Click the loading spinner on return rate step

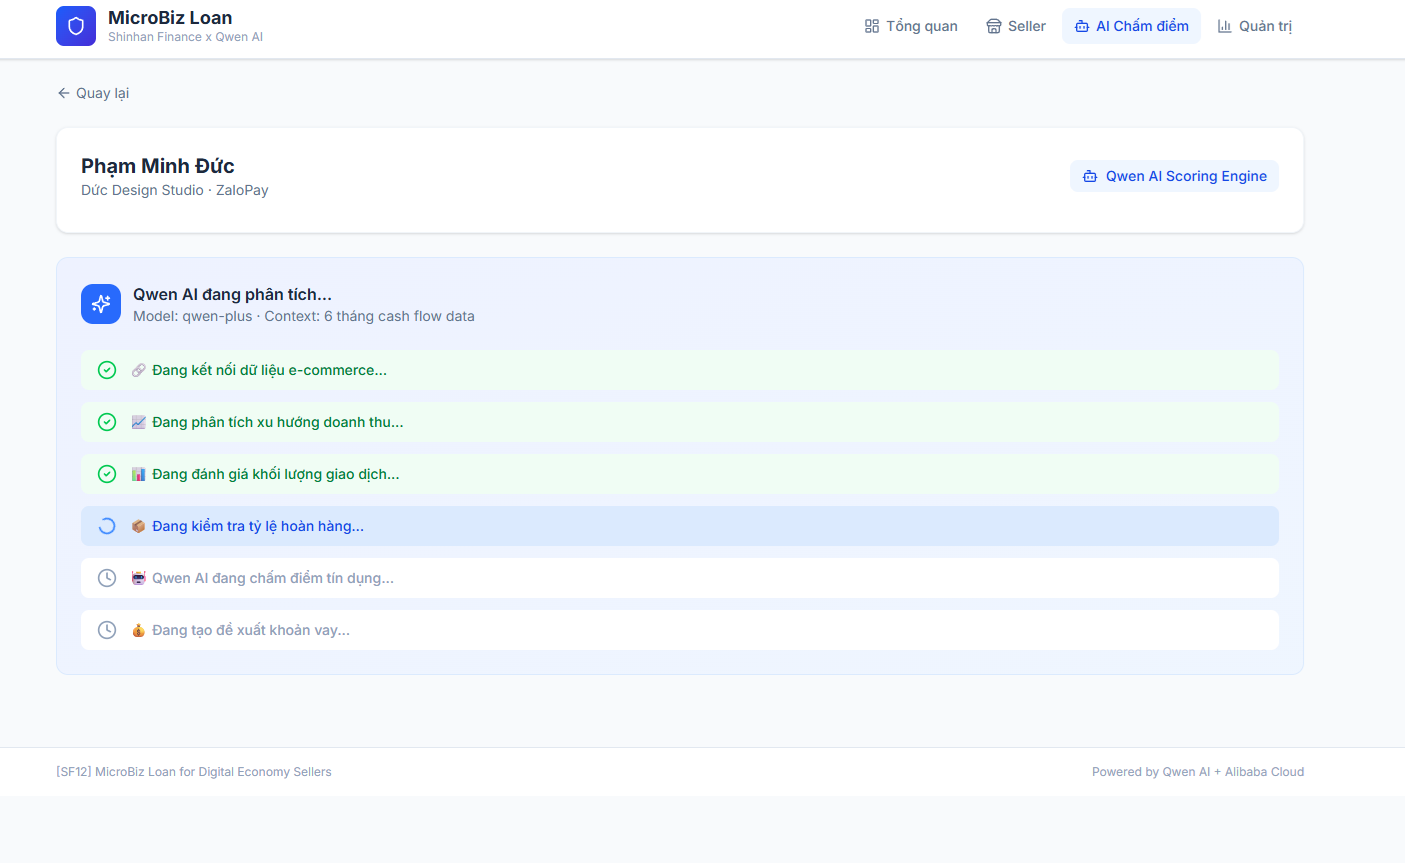107,526
